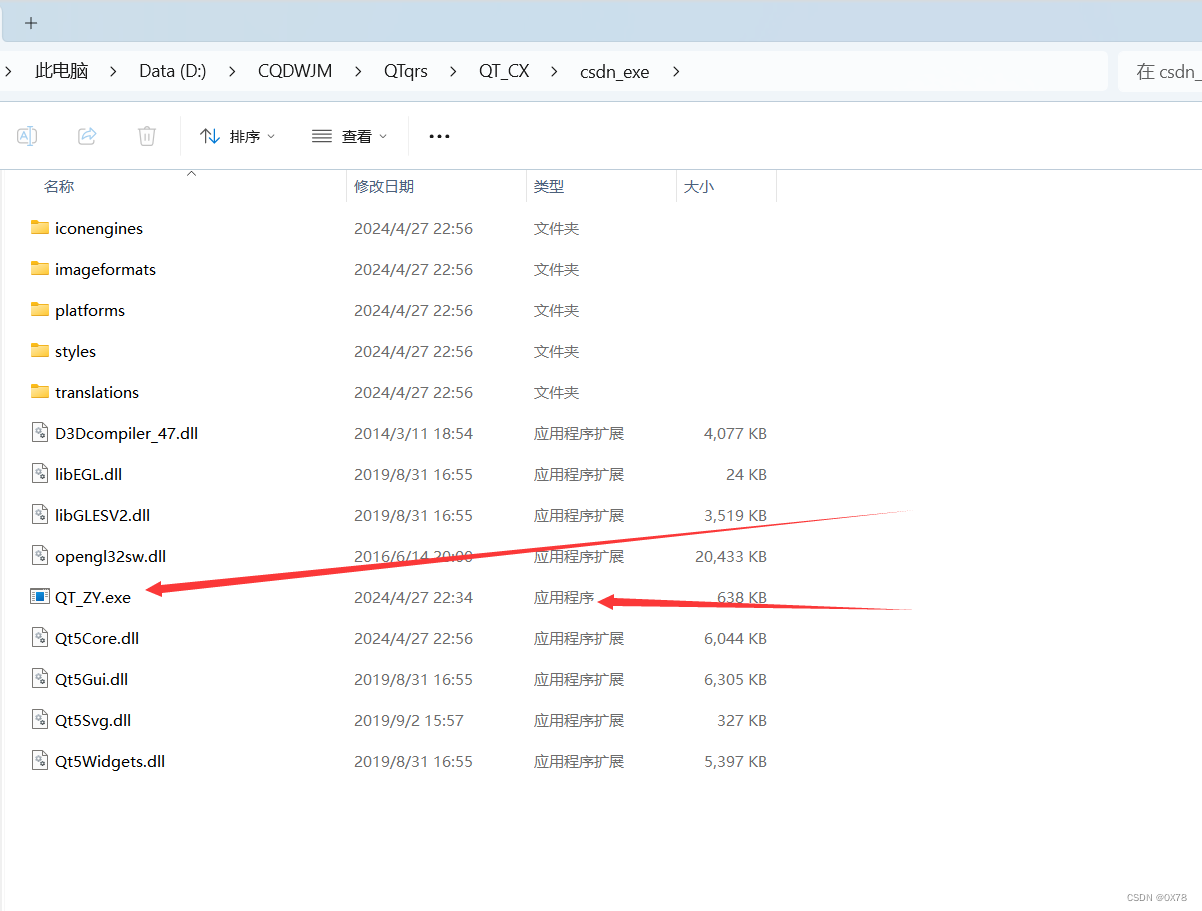Image resolution: width=1202 pixels, height=911 pixels.
Task: Click the 2019/9/2 15:57 date cell
Action: pyautogui.click(x=409, y=720)
